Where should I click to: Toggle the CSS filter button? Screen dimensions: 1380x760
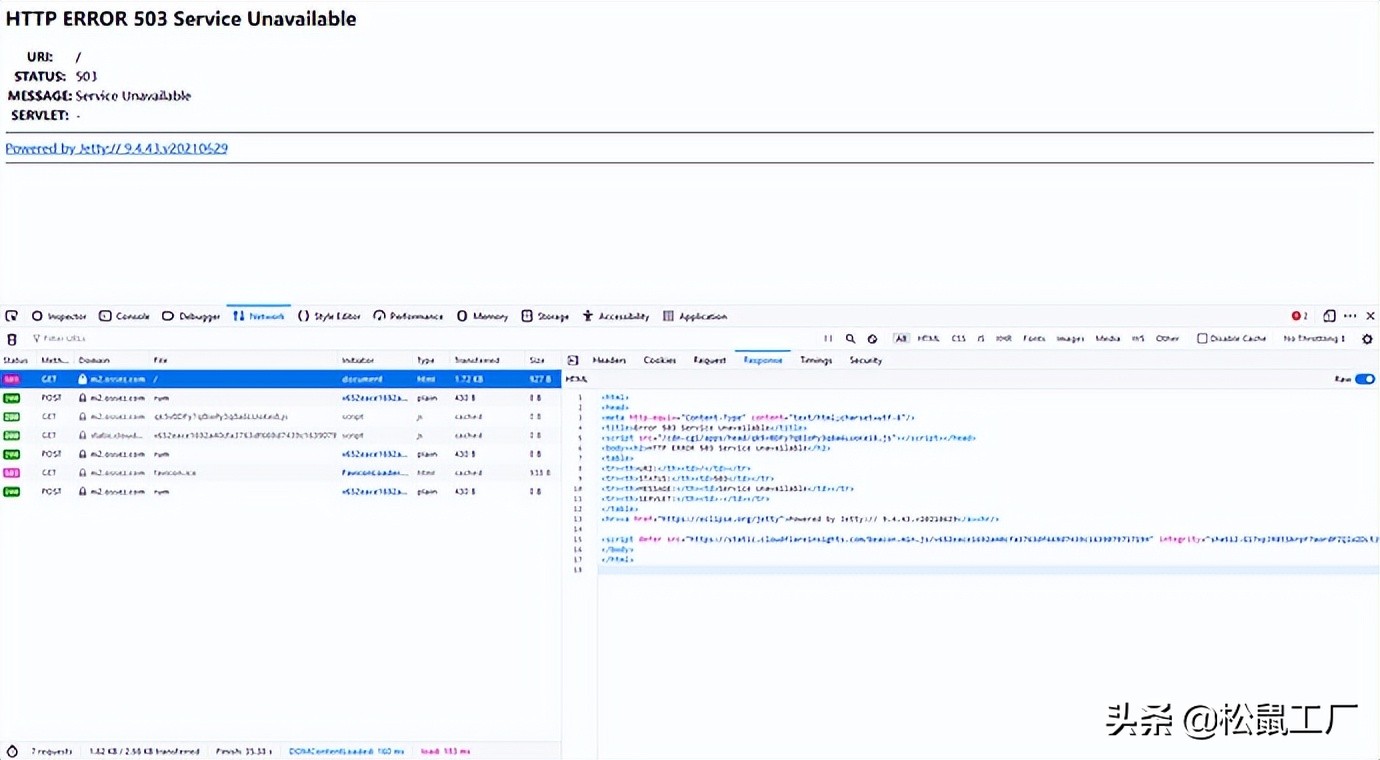(958, 339)
